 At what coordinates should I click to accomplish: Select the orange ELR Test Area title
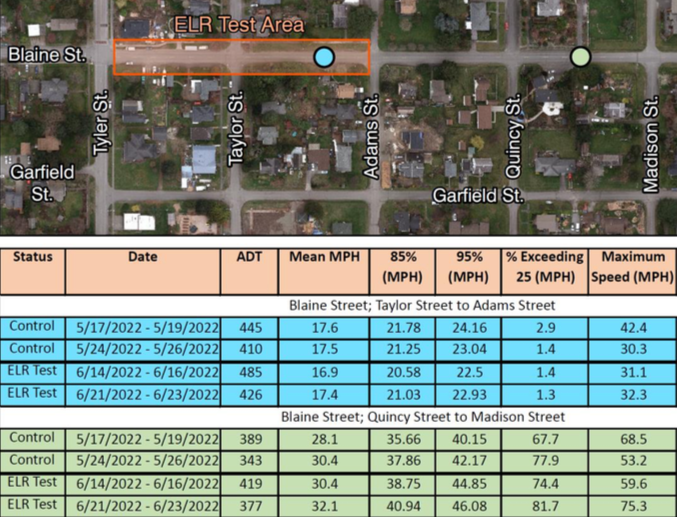[x=240, y=26]
